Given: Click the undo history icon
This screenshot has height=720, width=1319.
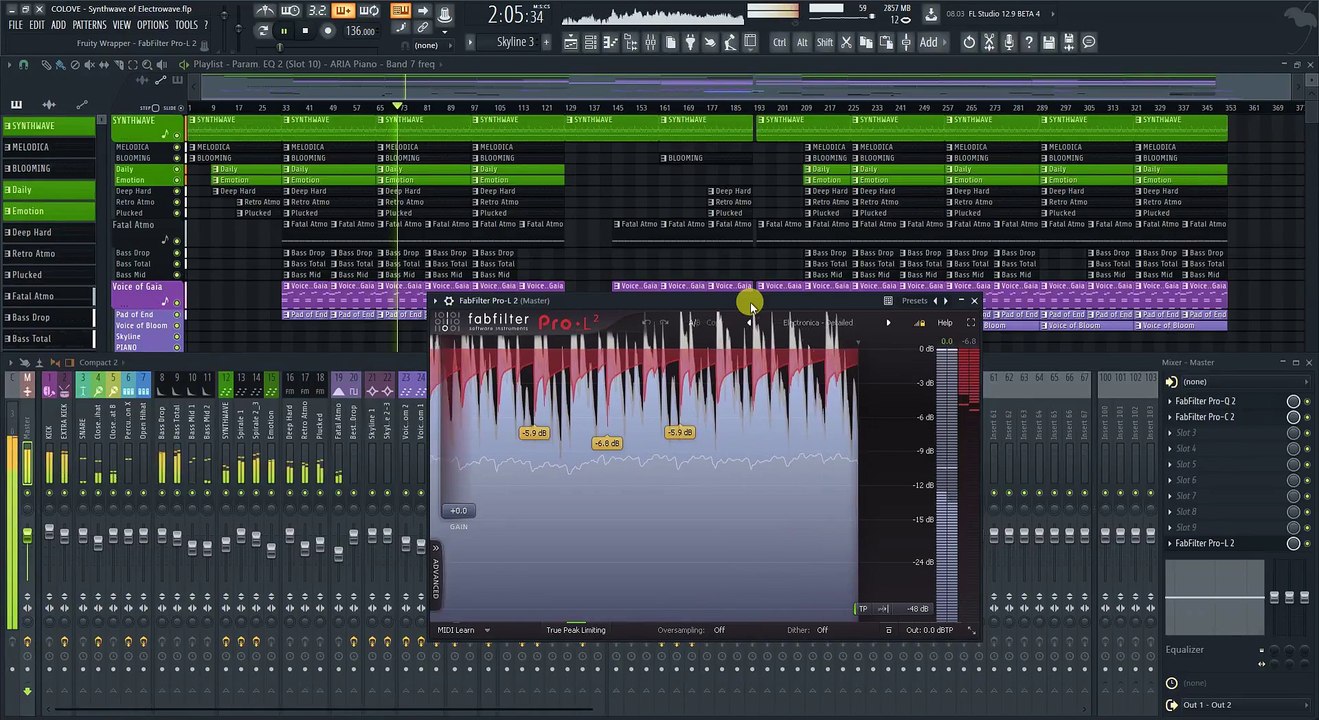Looking at the screenshot, I should click(x=969, y=42).
